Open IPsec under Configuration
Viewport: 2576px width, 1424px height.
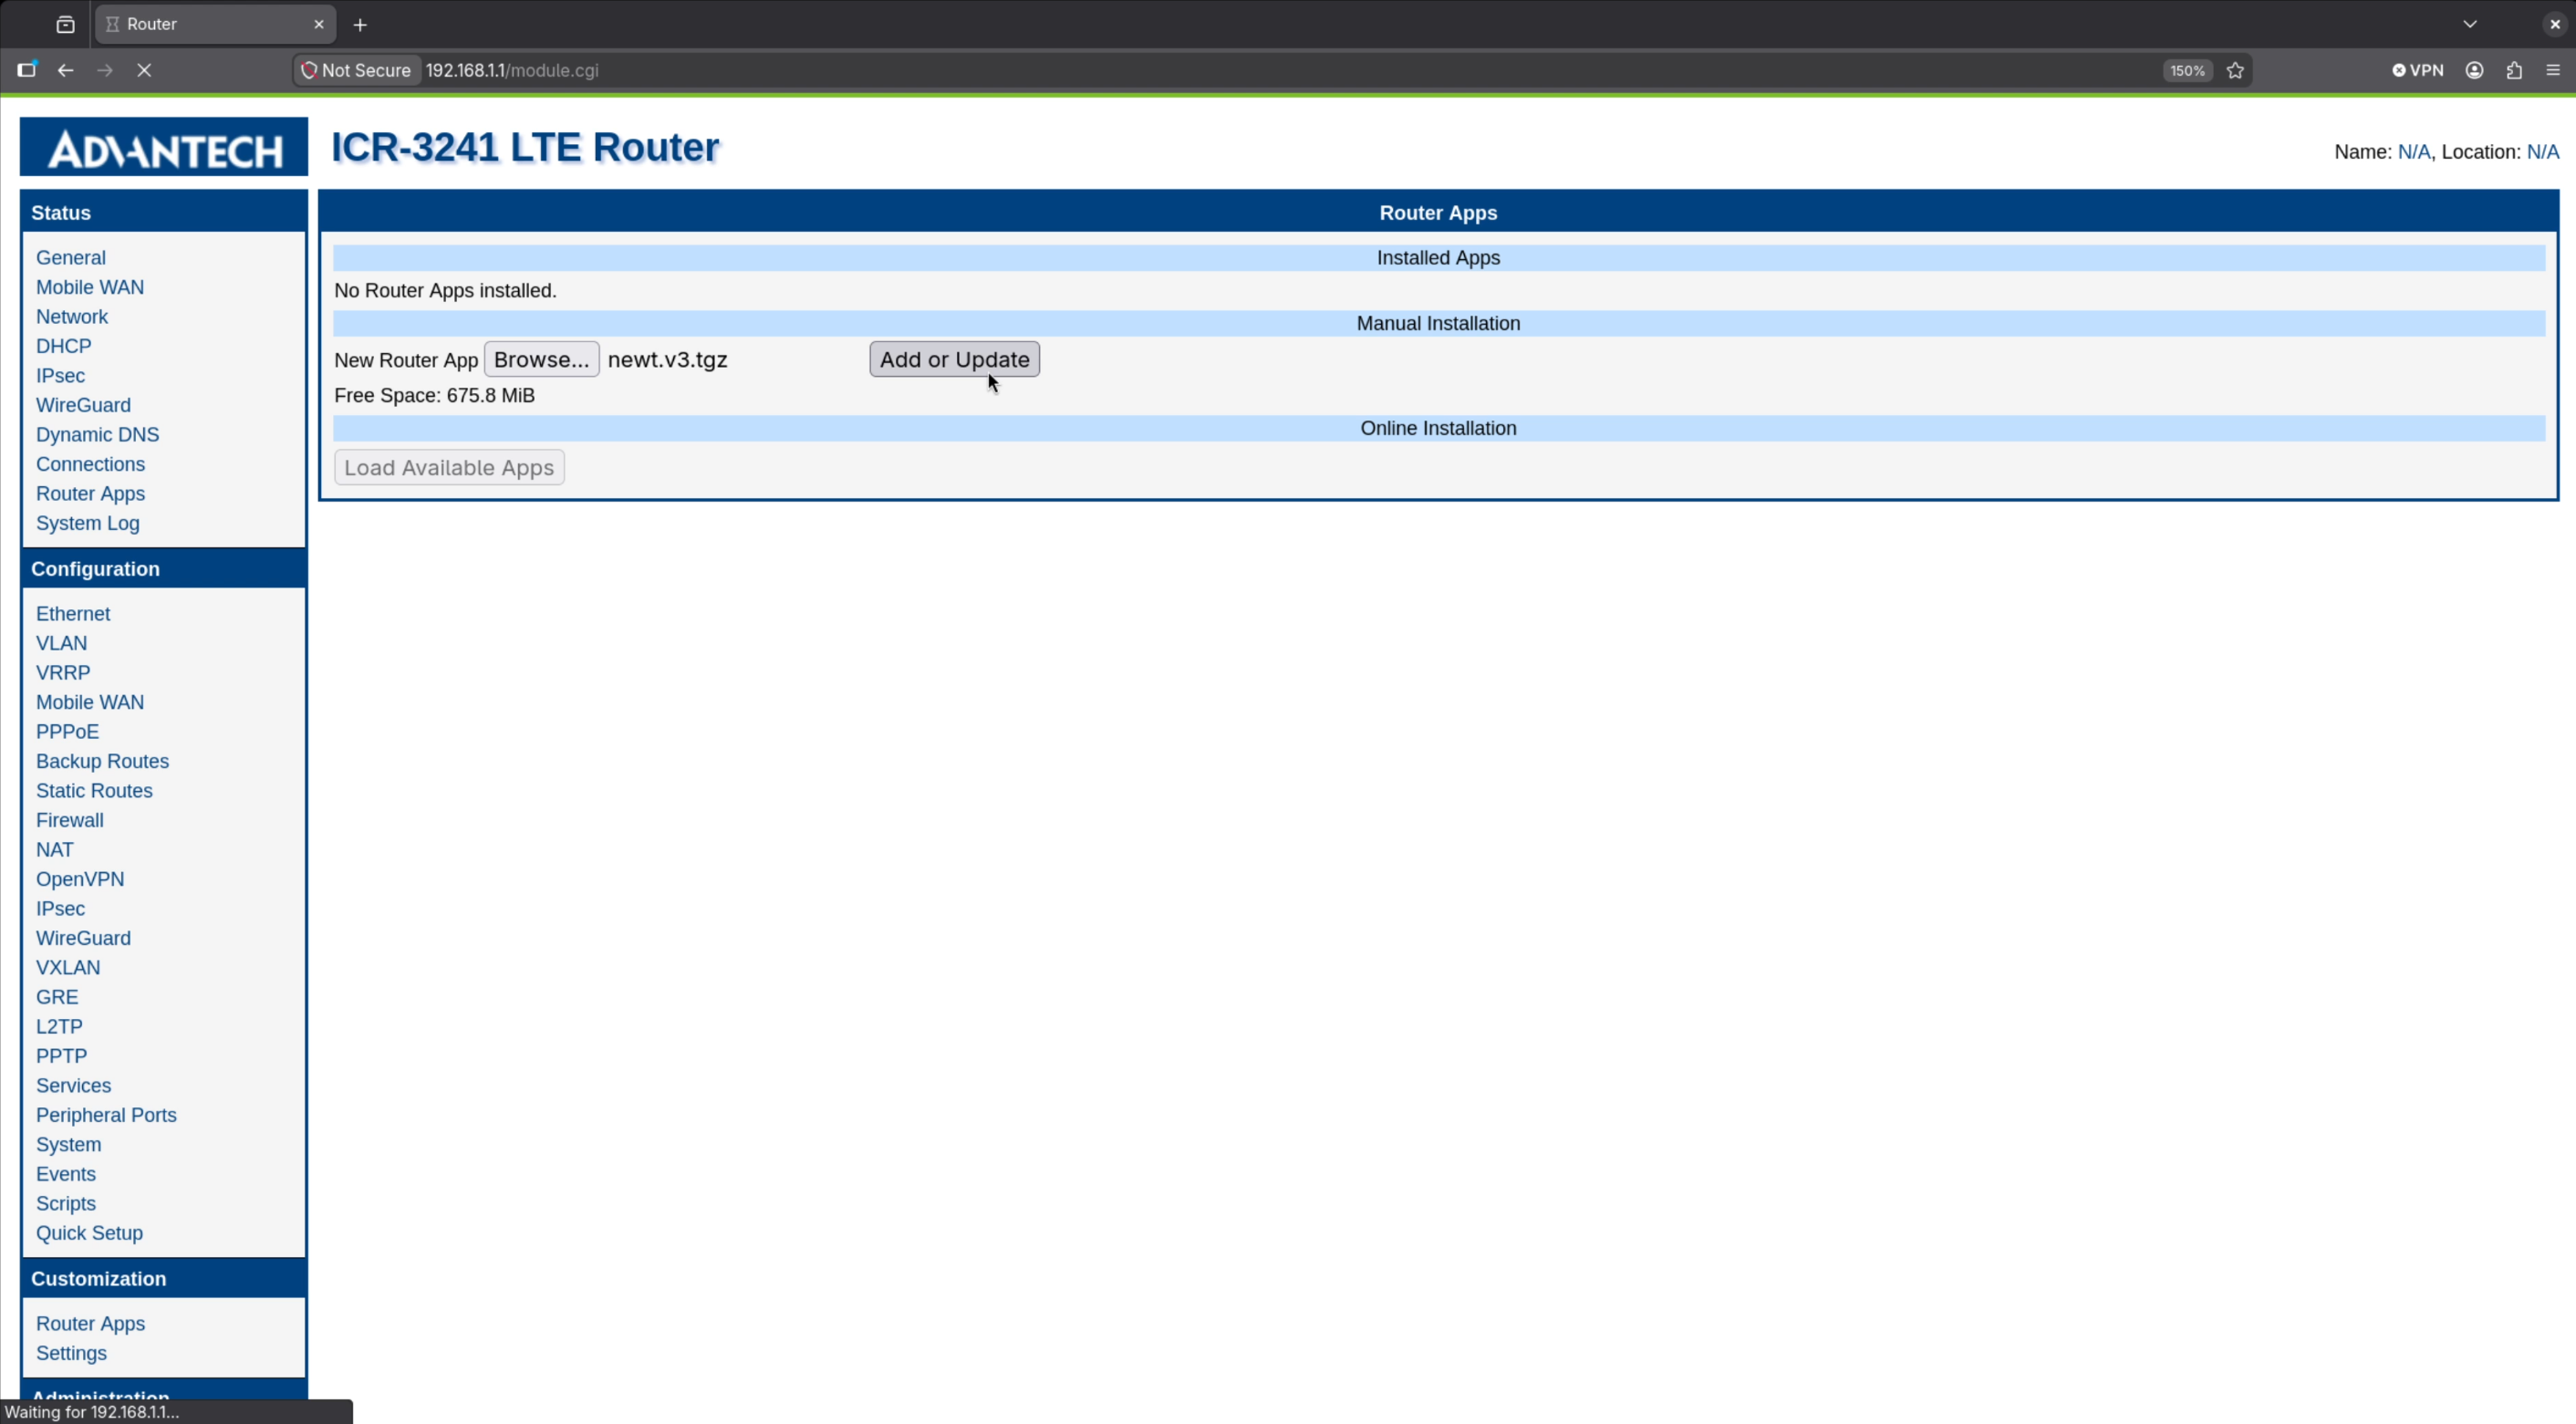[x=60, y=908]
